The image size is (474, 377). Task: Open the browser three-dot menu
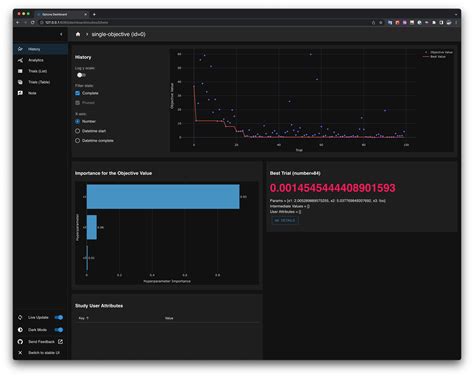click(x=456, y=22)
